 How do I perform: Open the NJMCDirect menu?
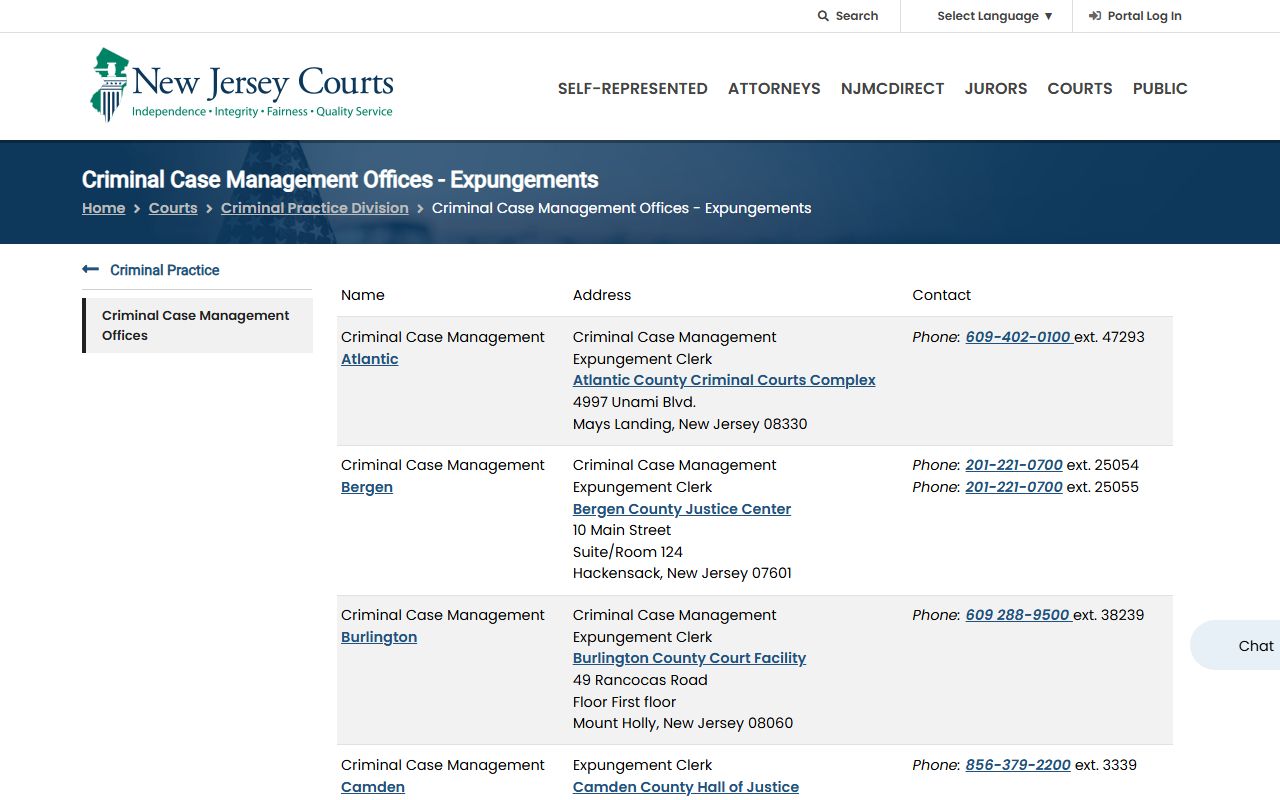[893, 88]
